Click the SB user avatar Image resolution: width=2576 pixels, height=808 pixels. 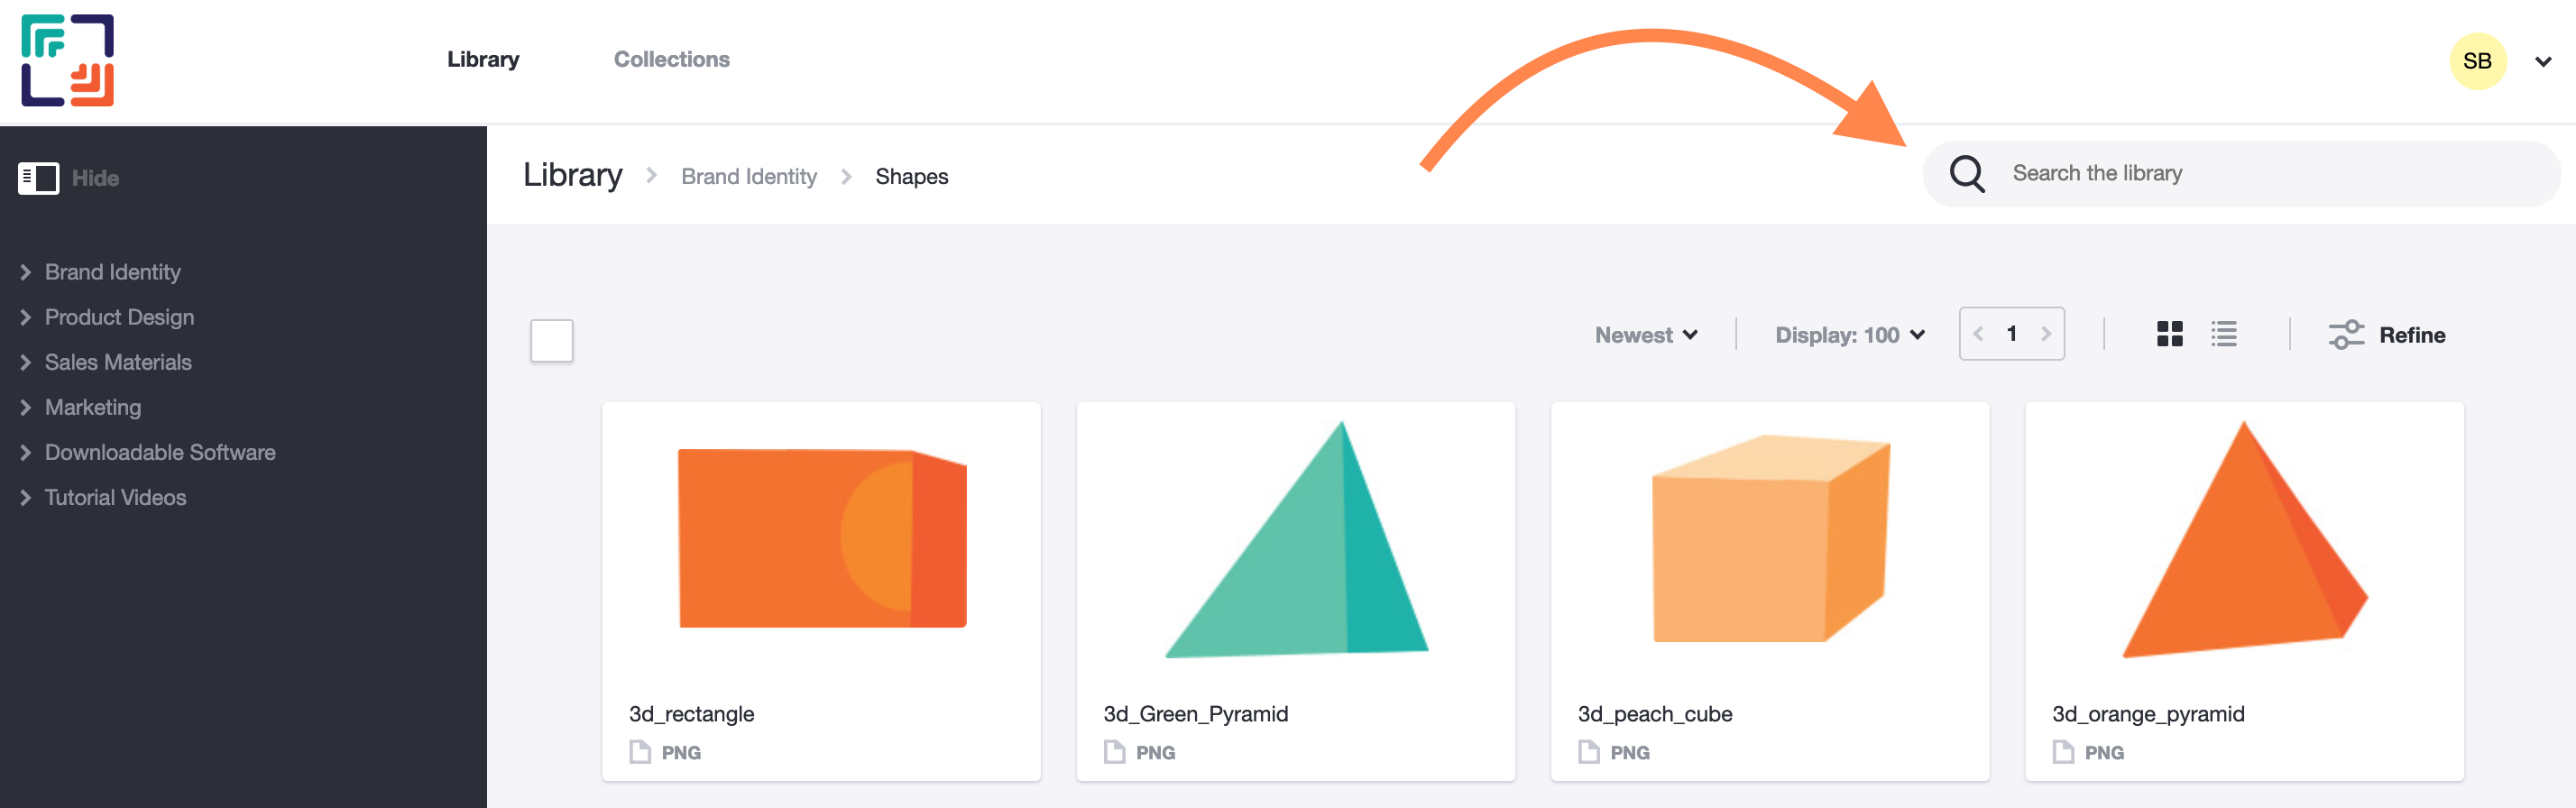2476,61
